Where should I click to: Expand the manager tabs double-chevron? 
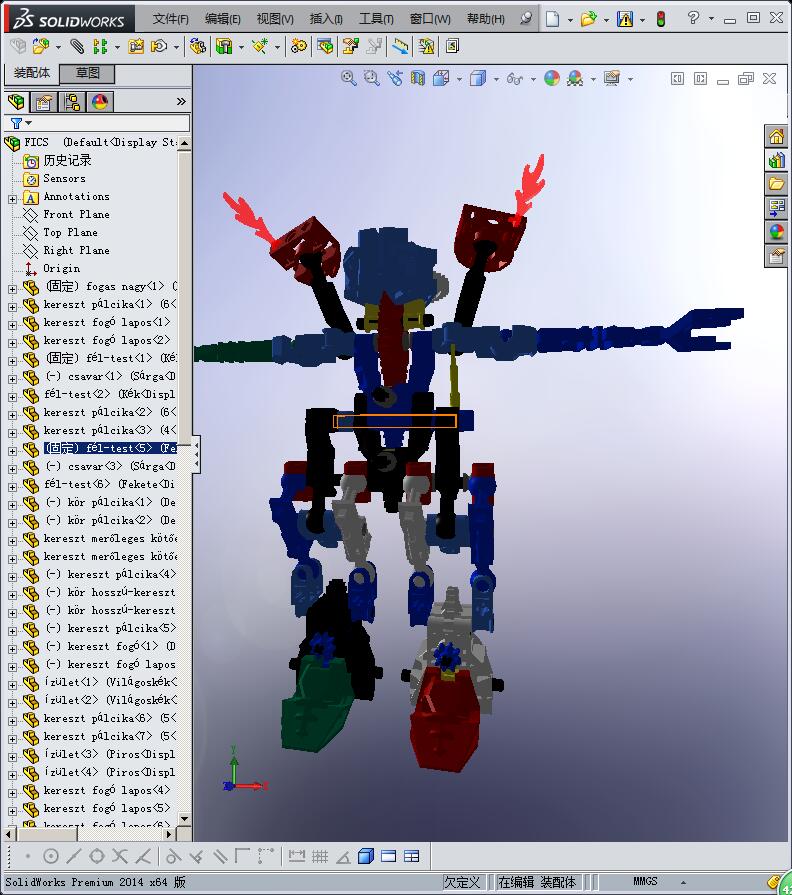pos(181,102)
